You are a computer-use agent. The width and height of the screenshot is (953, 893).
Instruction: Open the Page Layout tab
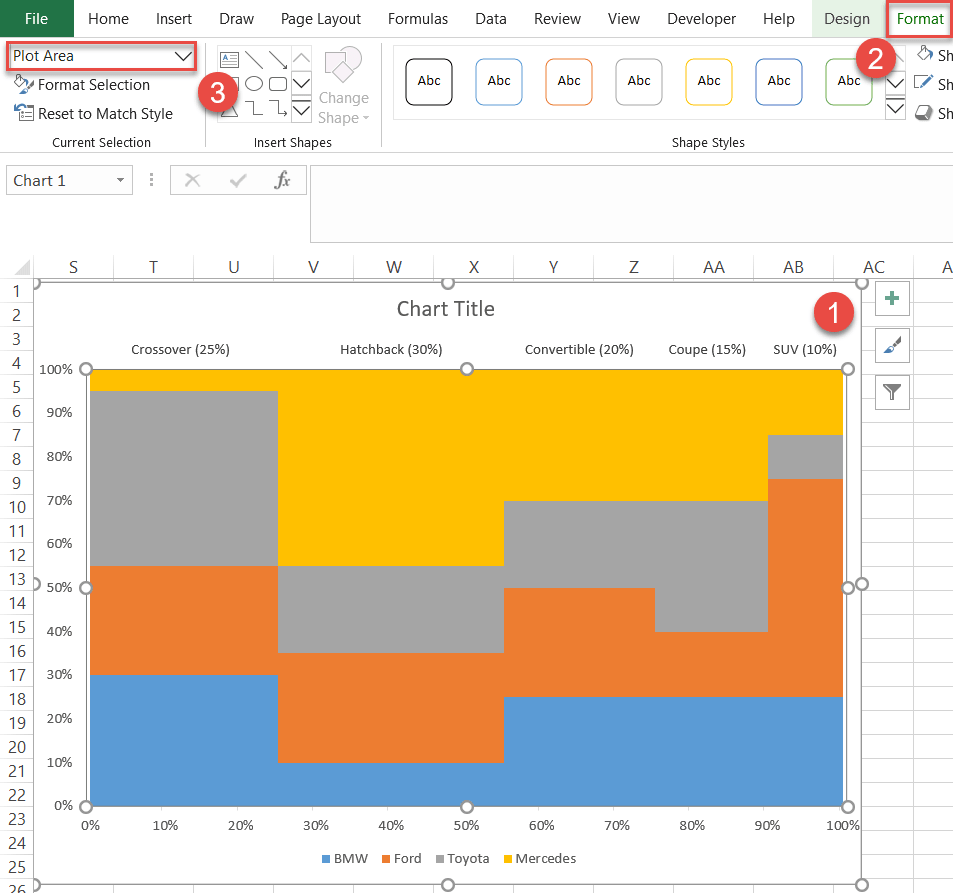321,19
